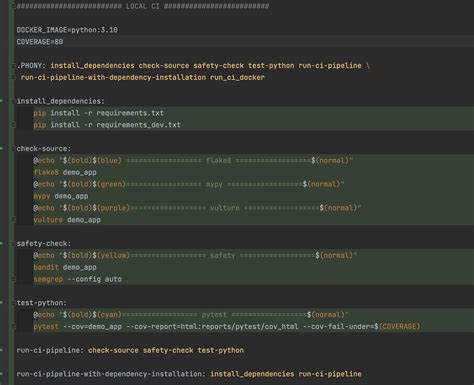The height and width of the screenshot is (385, 474).
Task: Click requirements_dev.txt in the pip install line
Action: [138, 125]
